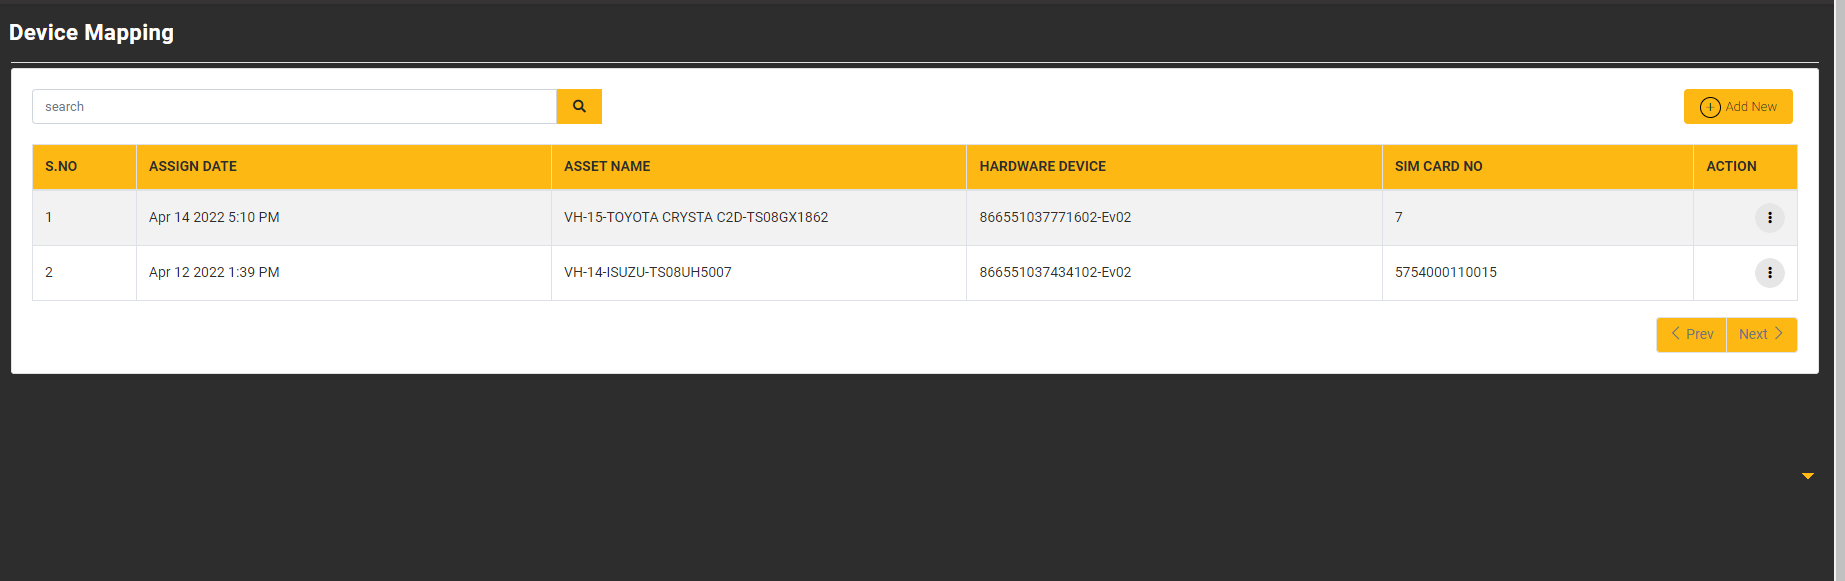Sort by the ASSIGN DATE column header
Image resolution: width=1845 pixels, height=581 pixels.
tap(193, 167)
